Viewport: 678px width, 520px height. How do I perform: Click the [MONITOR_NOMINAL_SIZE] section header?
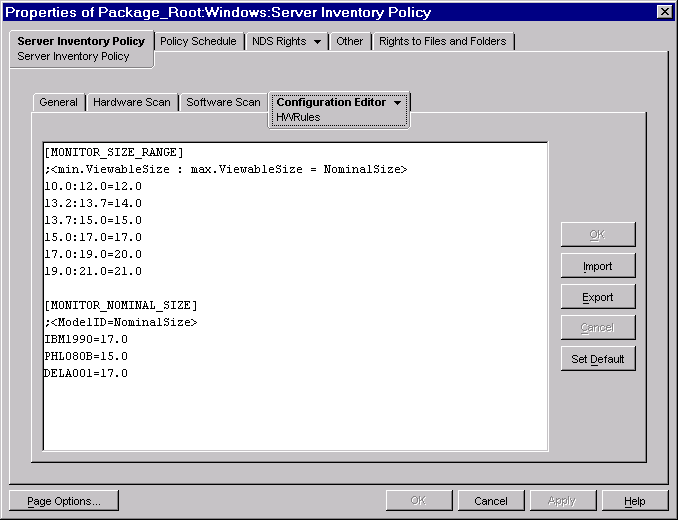point(121,305)
